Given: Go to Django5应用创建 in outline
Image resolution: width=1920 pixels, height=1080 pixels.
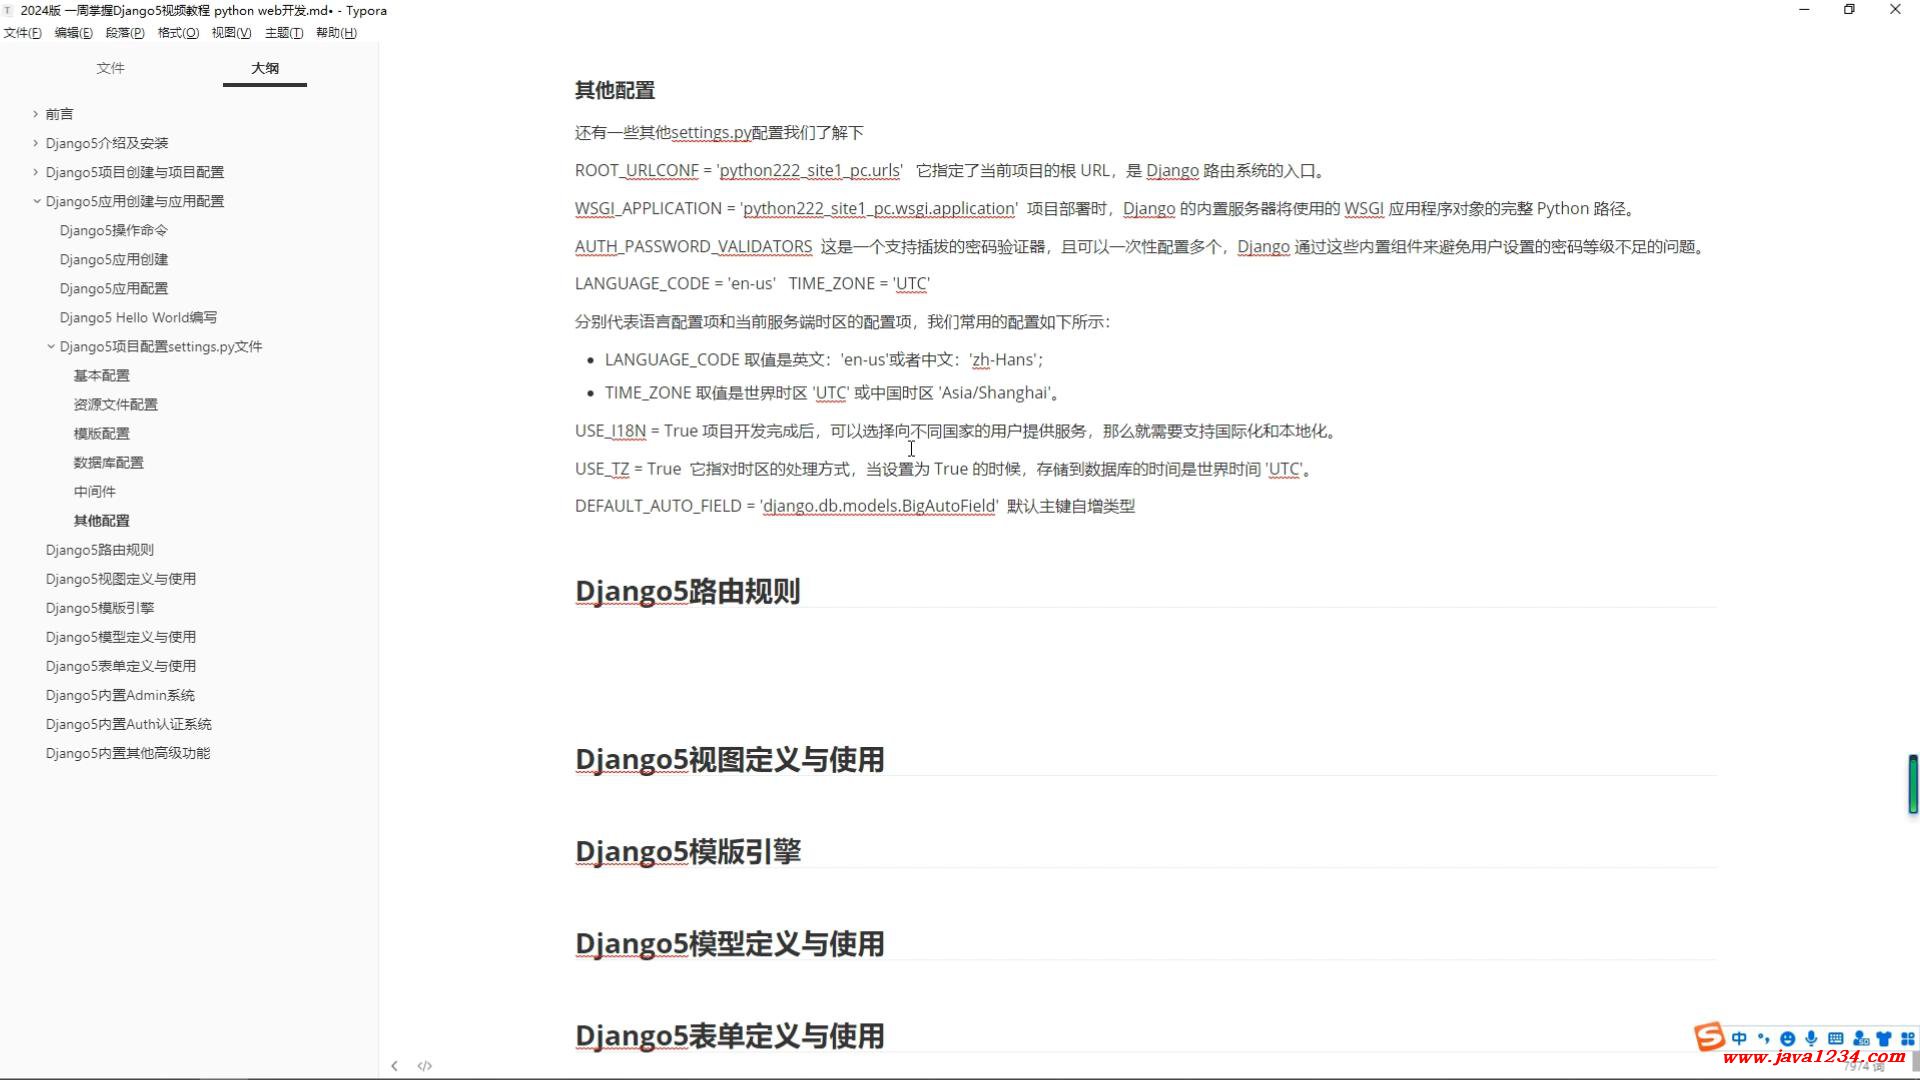Looking at the screenshot, I should click(113, 259).
